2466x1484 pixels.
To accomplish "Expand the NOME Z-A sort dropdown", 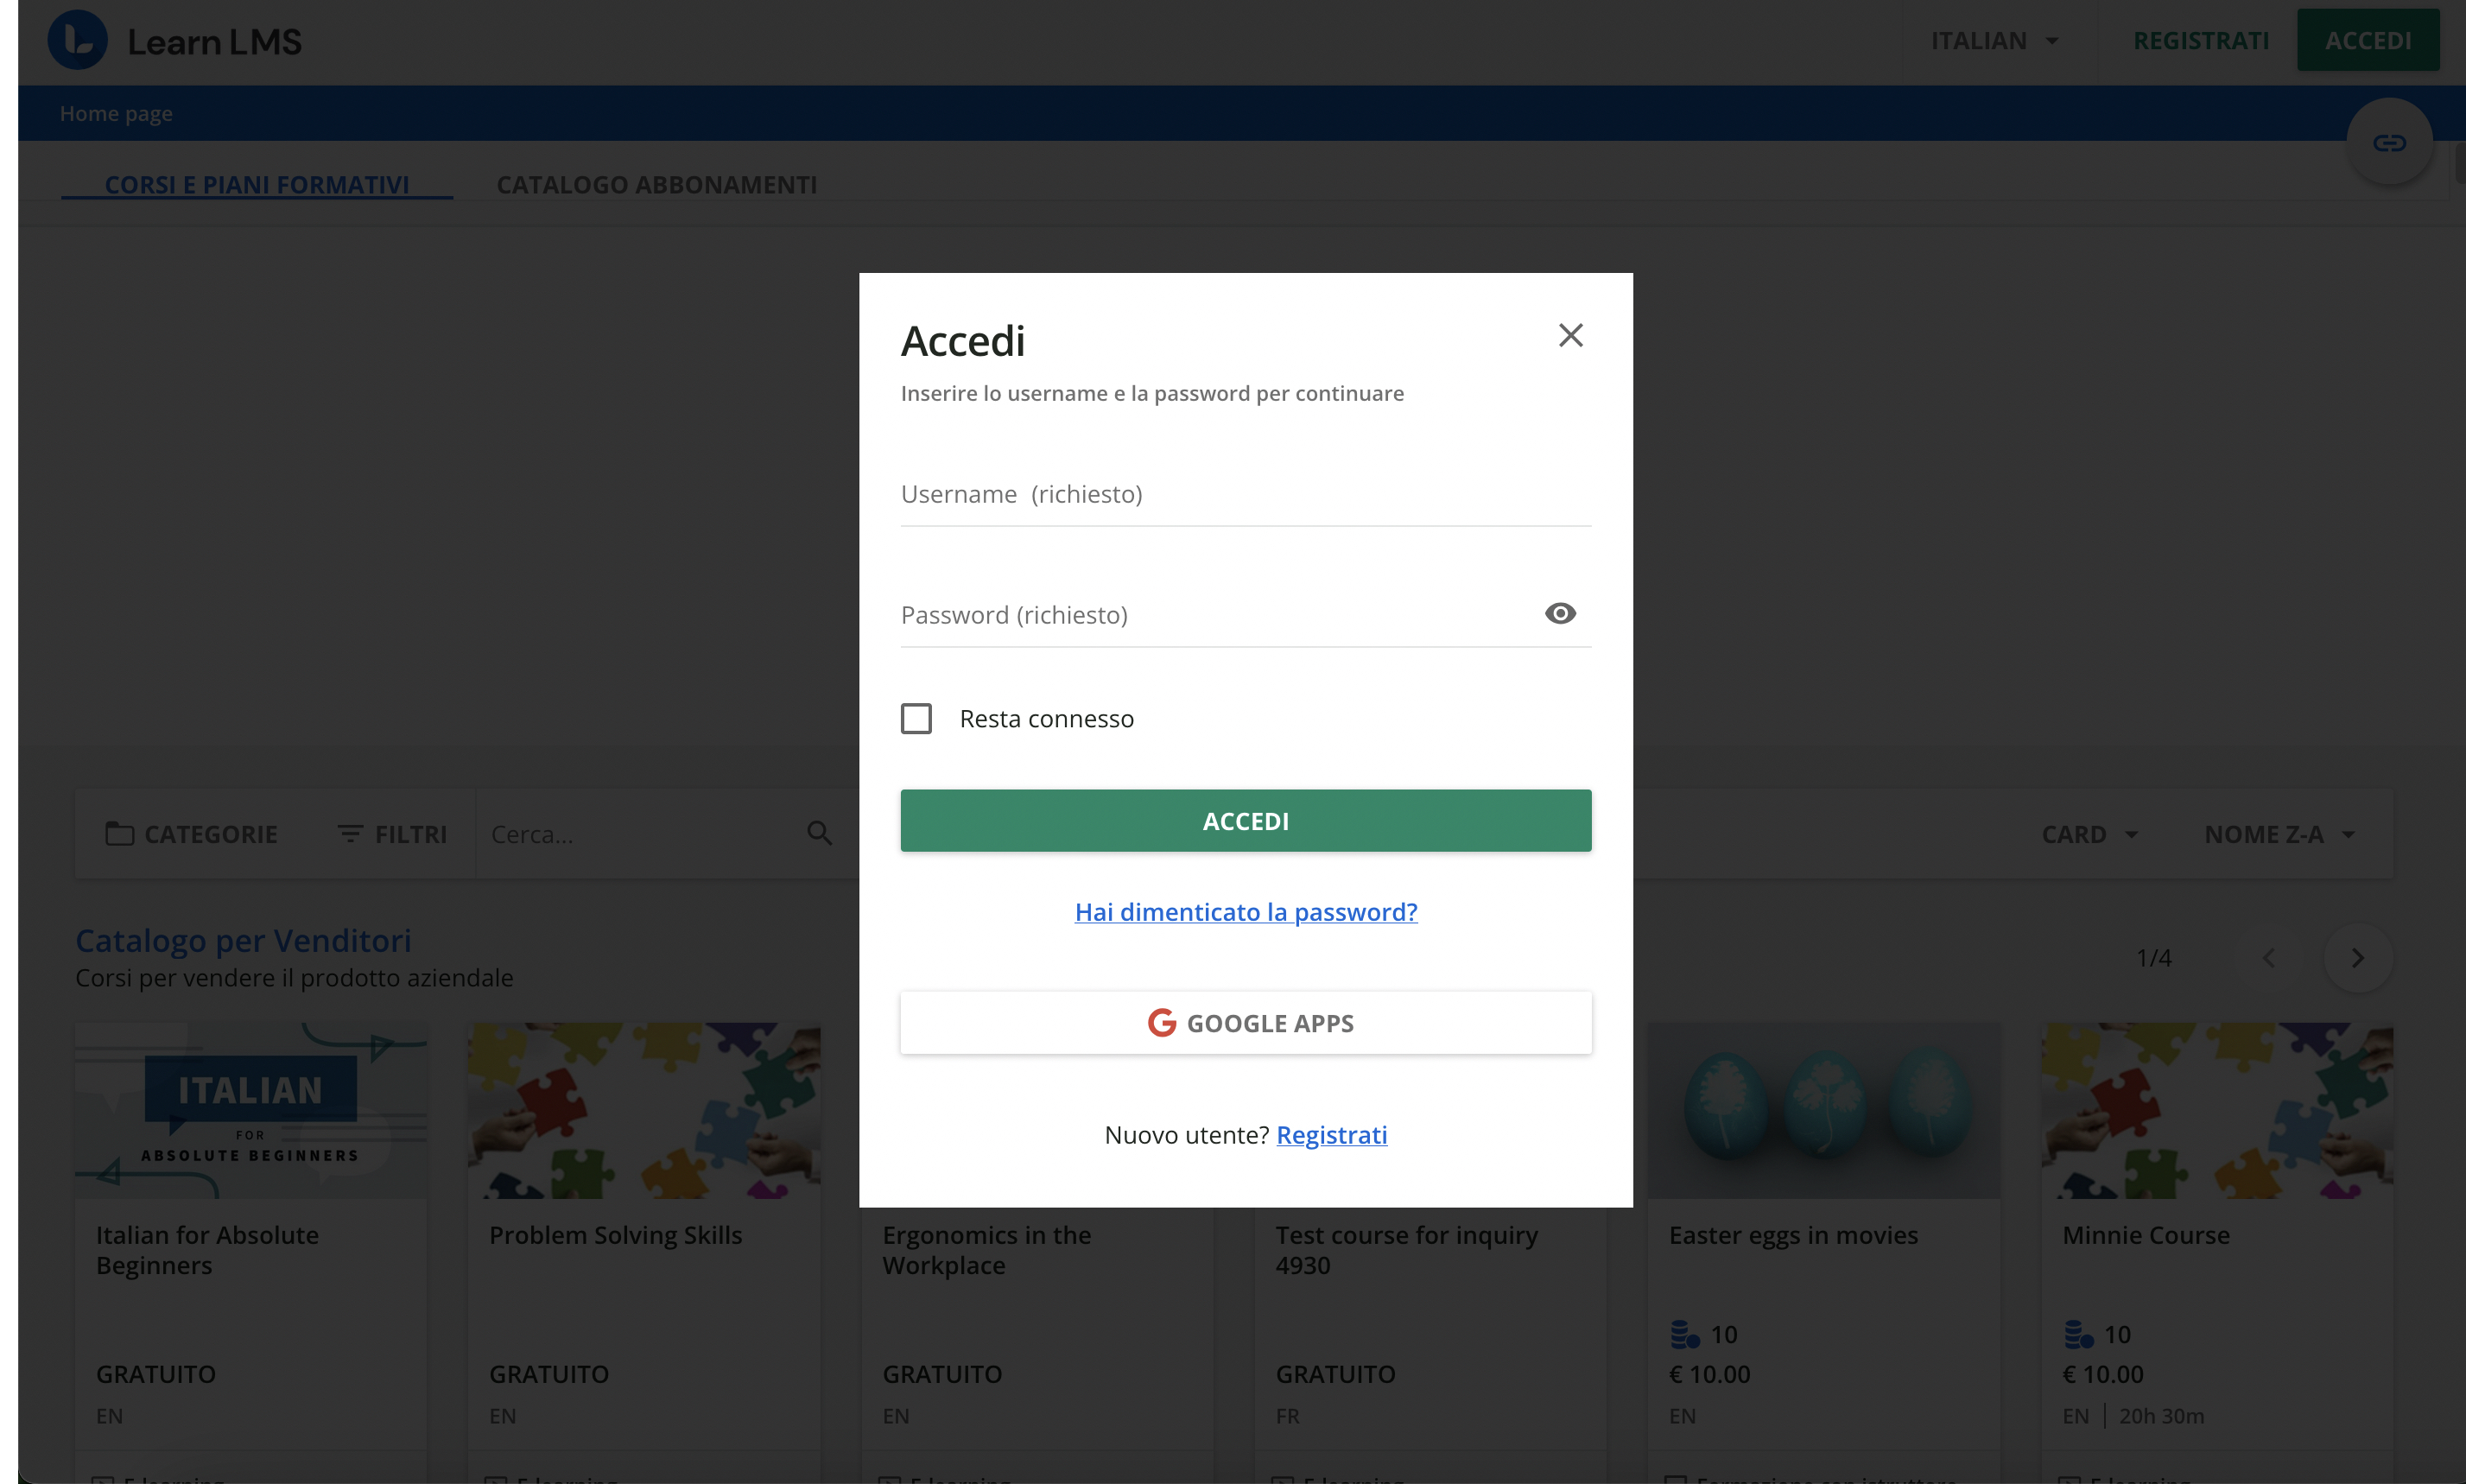I will pyautogui.click(x=2279, y=833).
